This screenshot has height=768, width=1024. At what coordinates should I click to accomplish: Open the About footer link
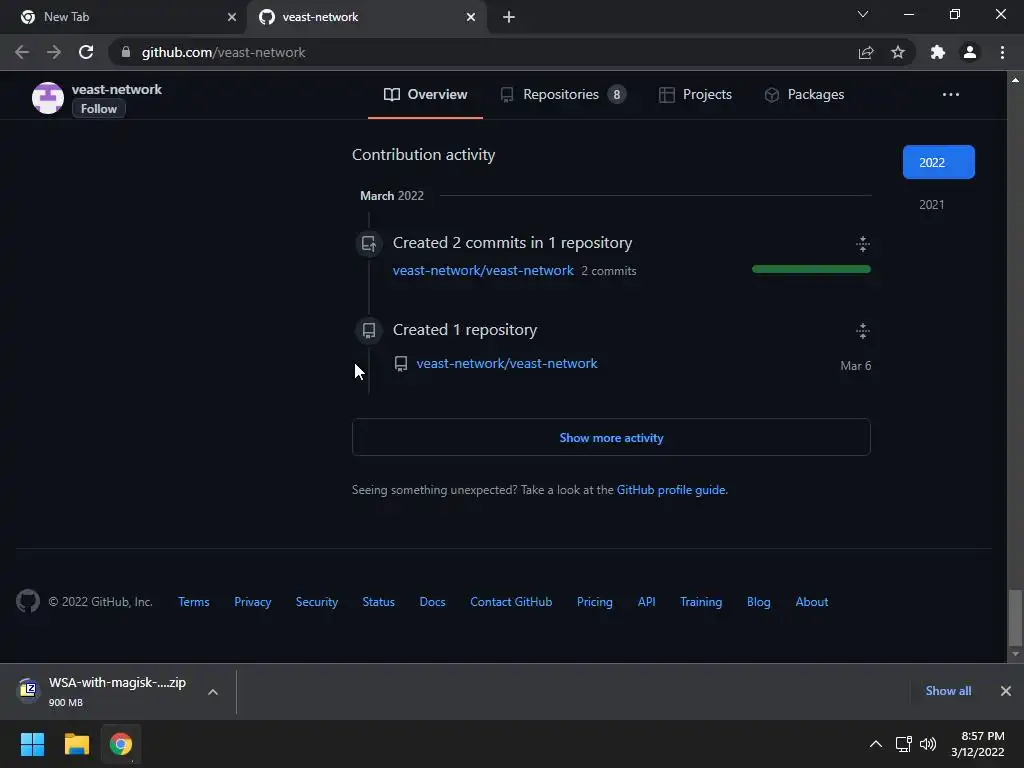(x=812, y=602)
